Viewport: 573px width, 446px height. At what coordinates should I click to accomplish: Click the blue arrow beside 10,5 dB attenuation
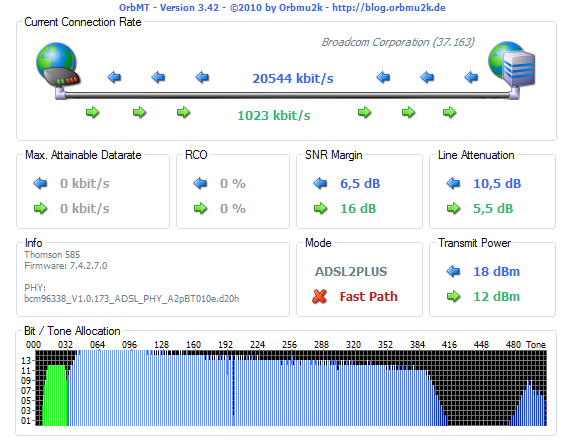453,183
